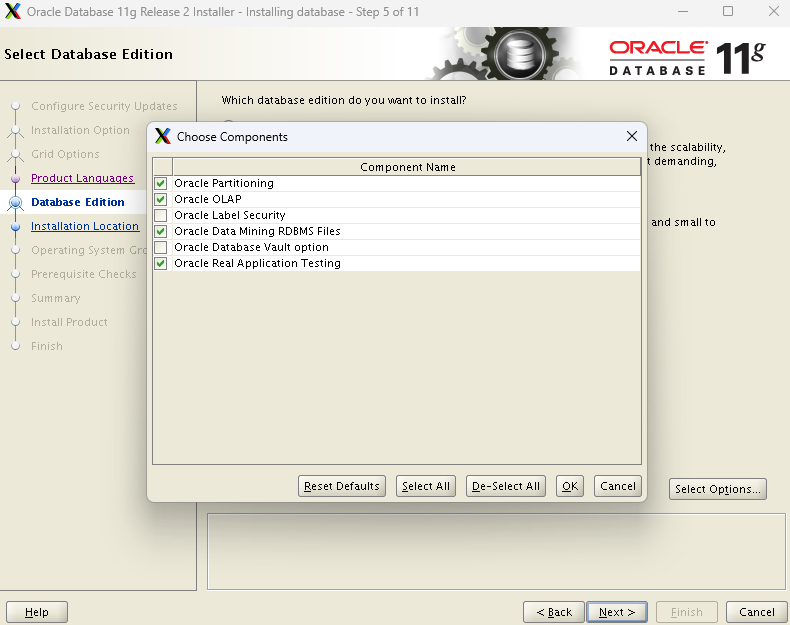Enable the Oracle Label Security checkbox
The width and height of the screenshot is (790, 625).
coord(161,216)
